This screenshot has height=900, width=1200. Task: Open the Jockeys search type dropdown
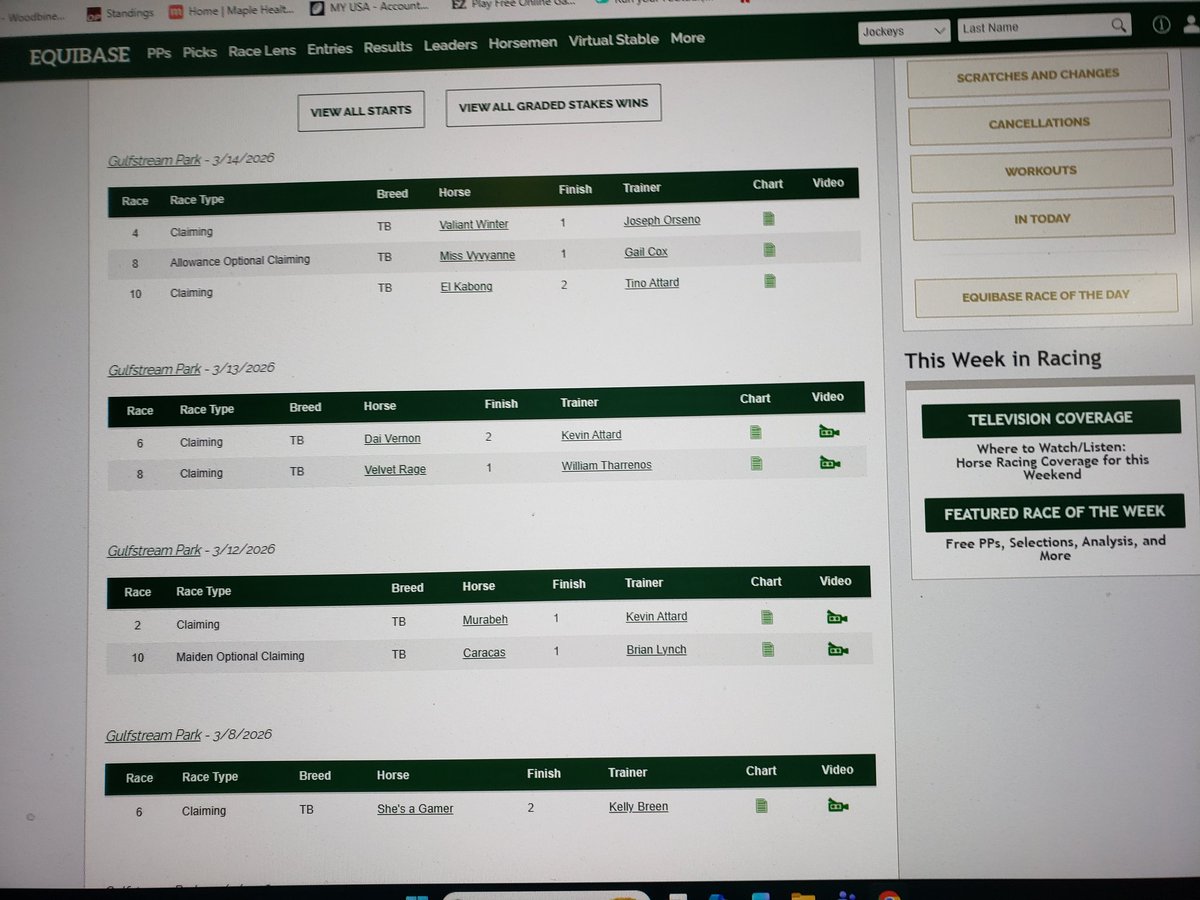(903, 31)
